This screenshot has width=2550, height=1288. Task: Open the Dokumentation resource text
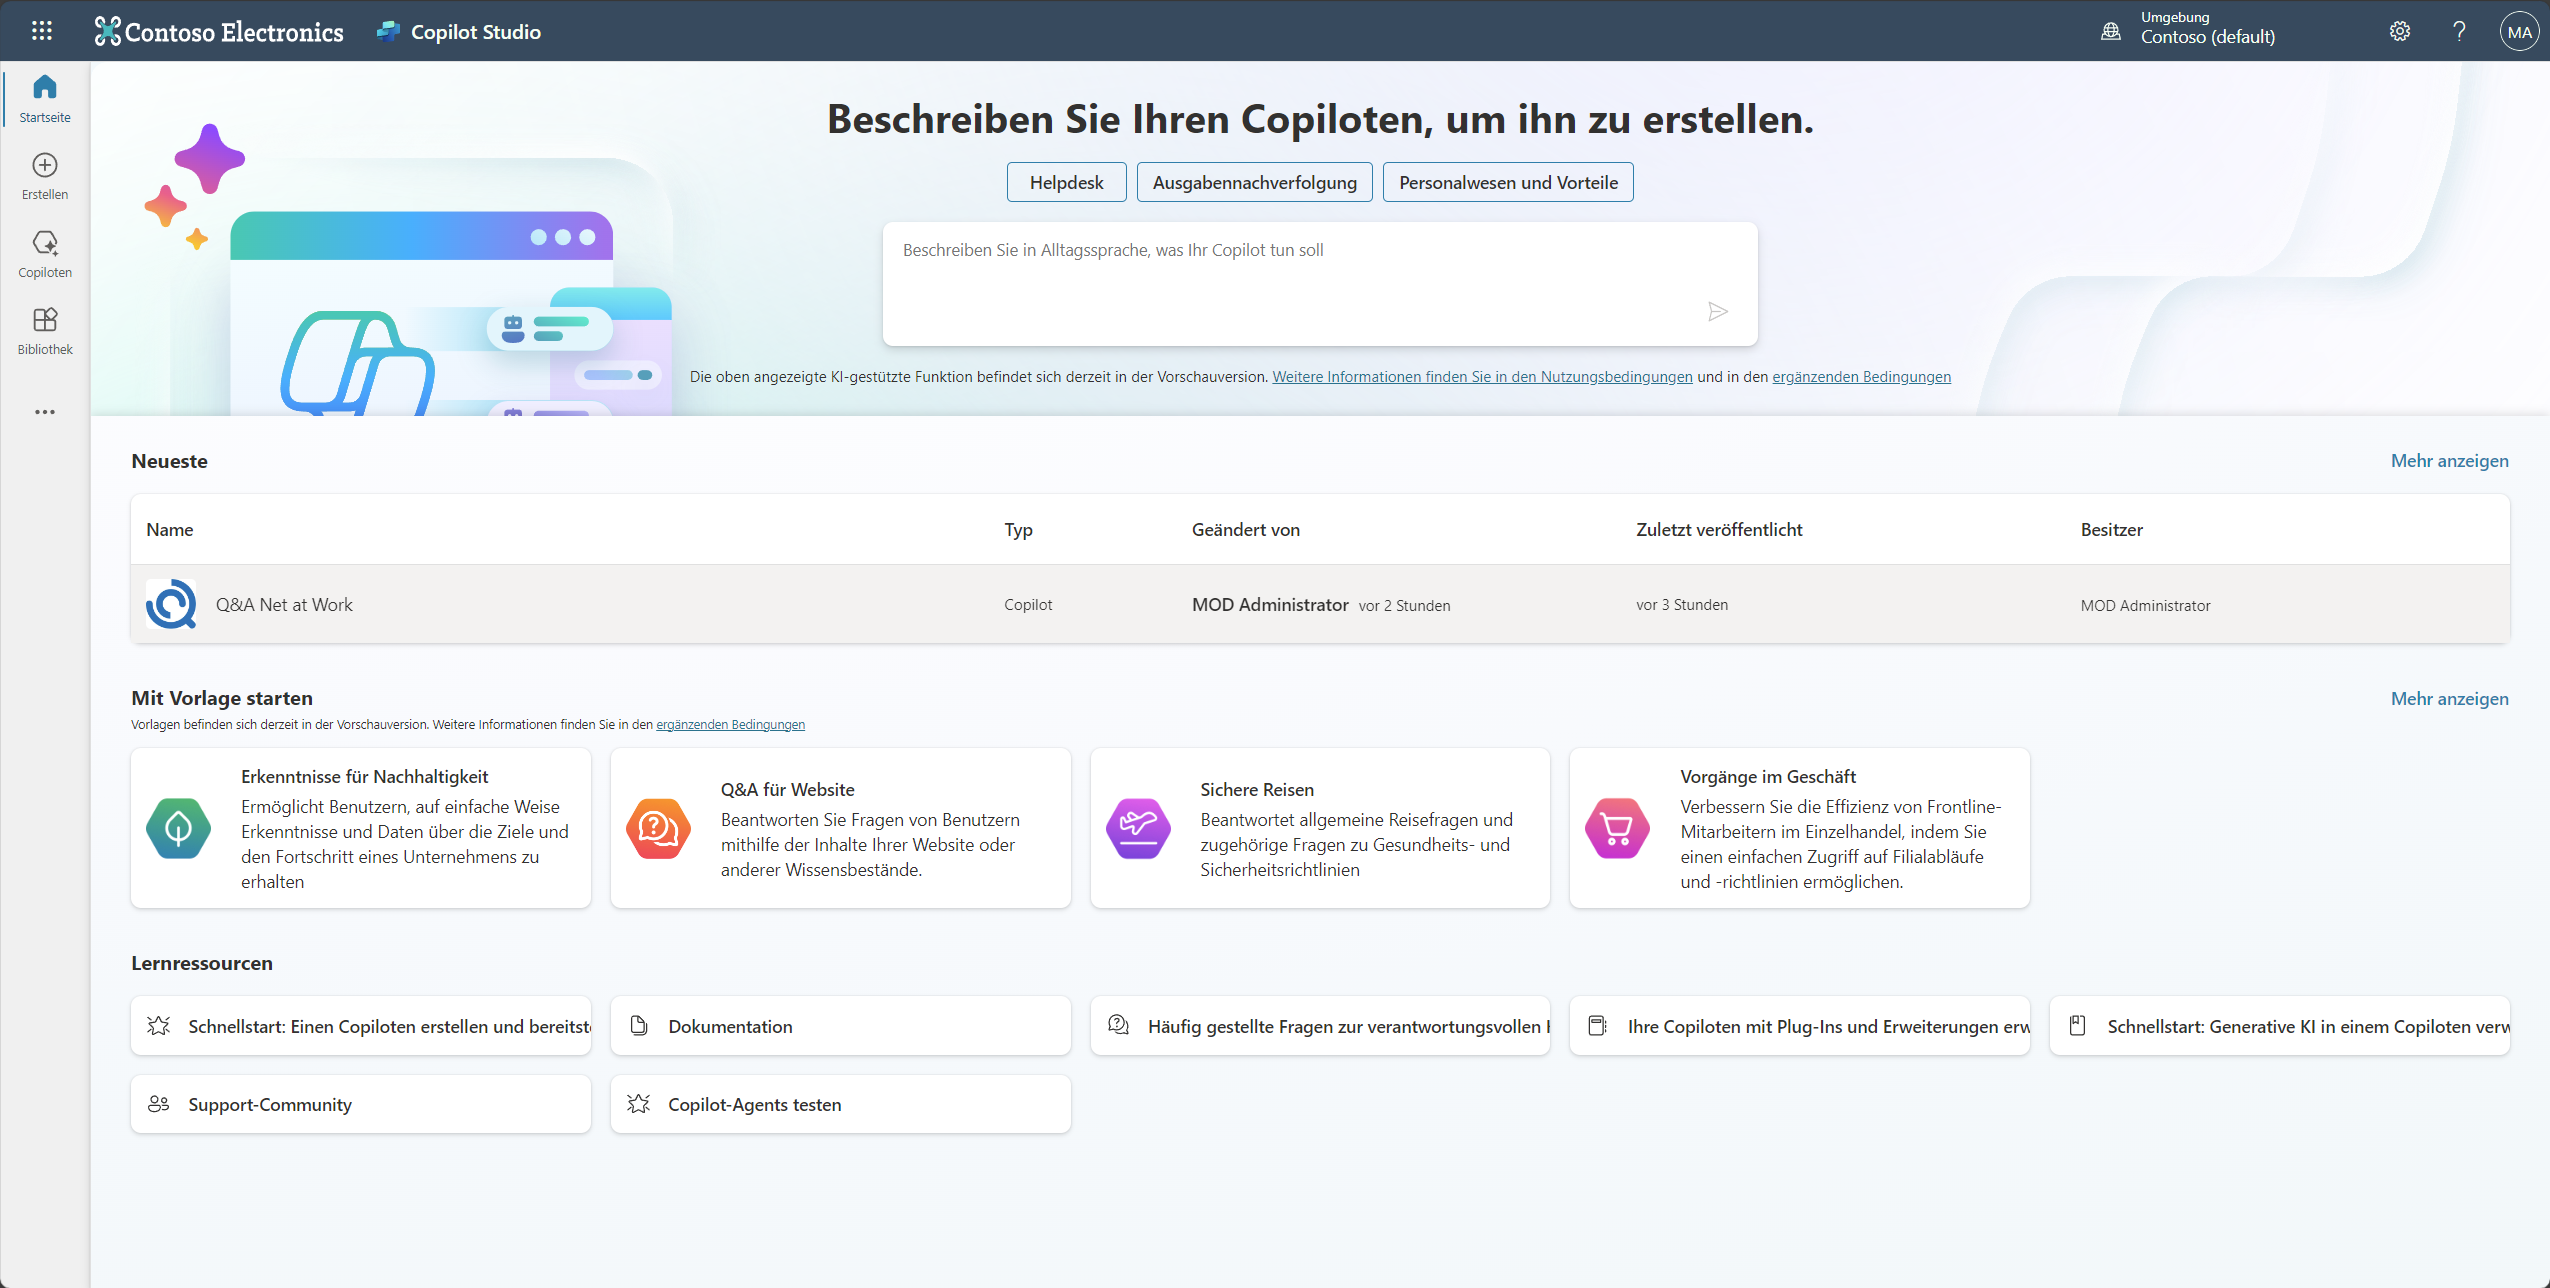(x=730, y=1027)
